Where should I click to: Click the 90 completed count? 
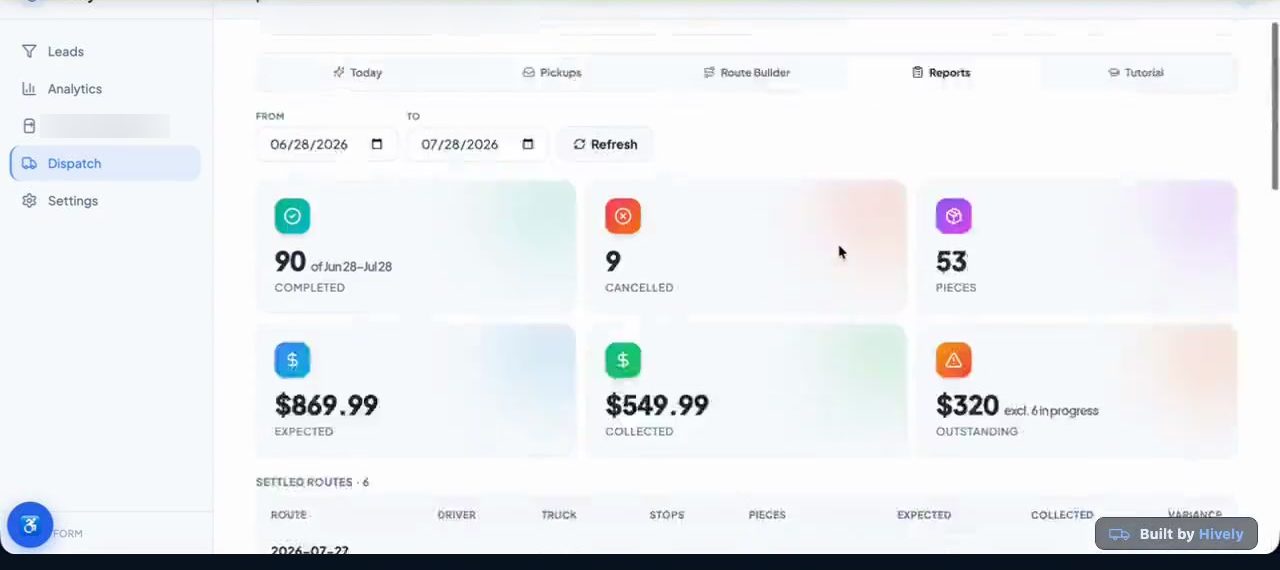coord(290,261)
